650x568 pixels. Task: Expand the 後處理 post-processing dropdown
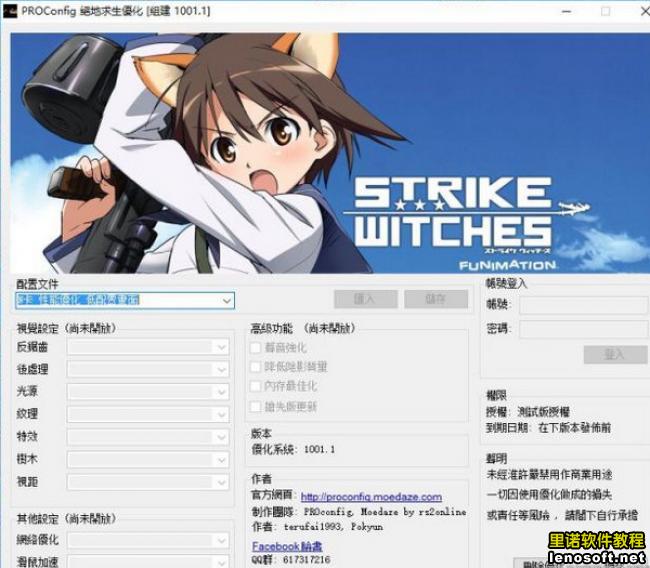(148, 369)
